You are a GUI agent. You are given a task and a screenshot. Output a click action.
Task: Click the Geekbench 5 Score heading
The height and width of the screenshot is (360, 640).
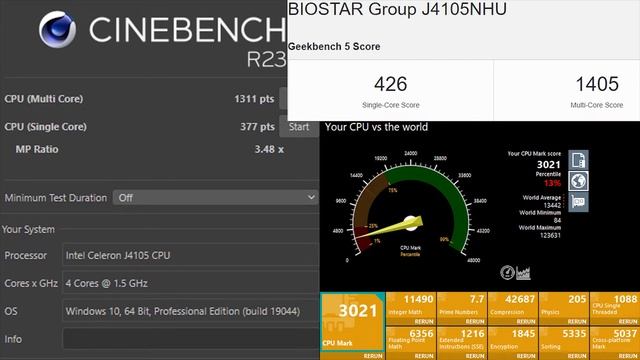coord(334,47)
